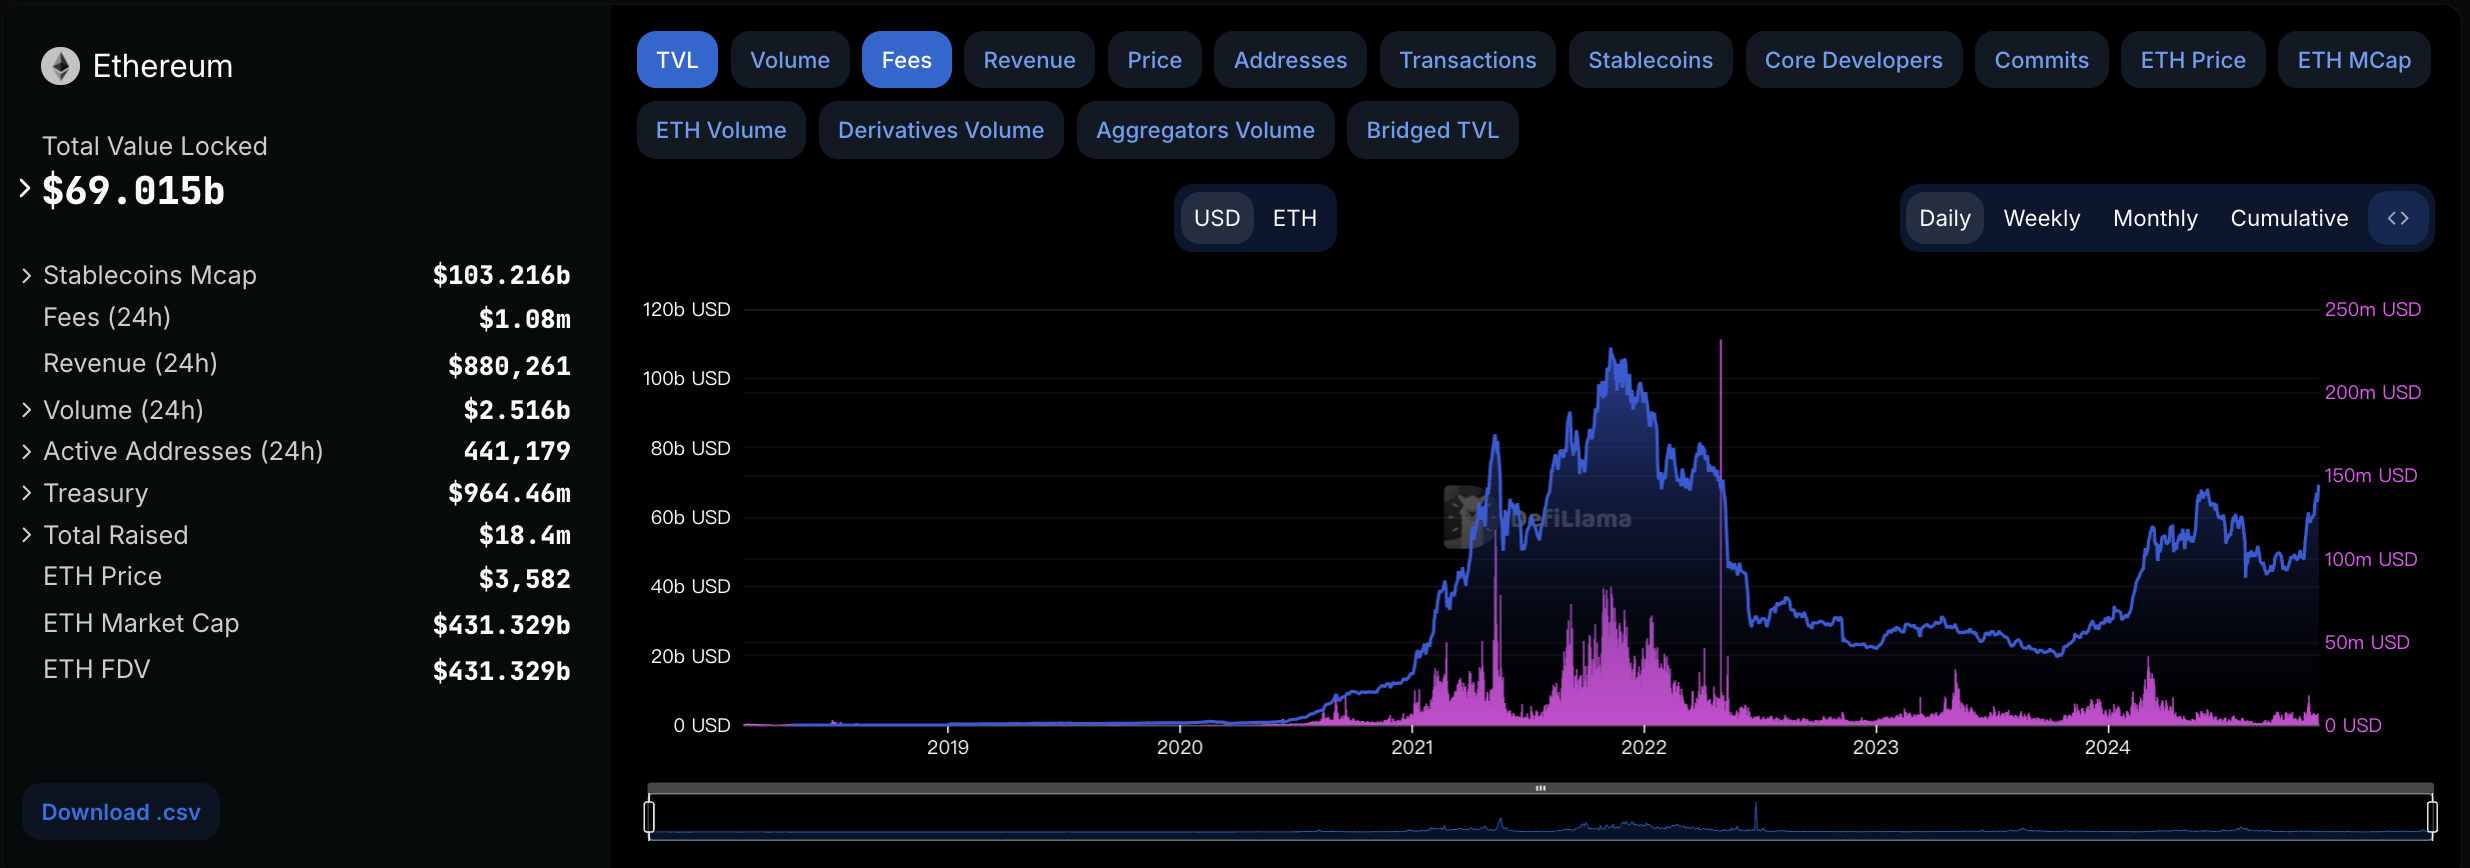
Task: Click the 441,179 active addresses value
Action: [x=517, y=451]
